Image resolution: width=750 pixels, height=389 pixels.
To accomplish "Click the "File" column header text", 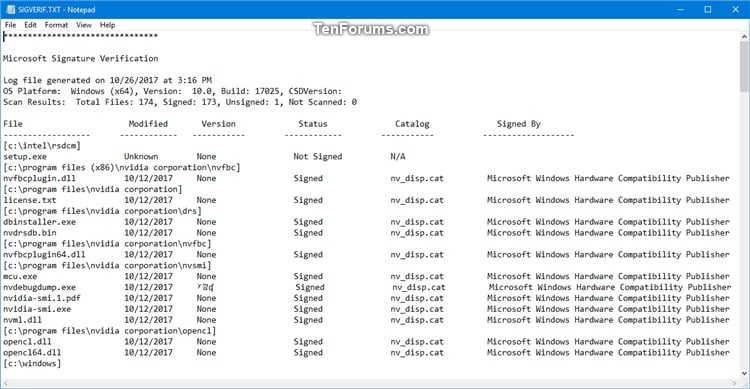I will click(13, 124).
